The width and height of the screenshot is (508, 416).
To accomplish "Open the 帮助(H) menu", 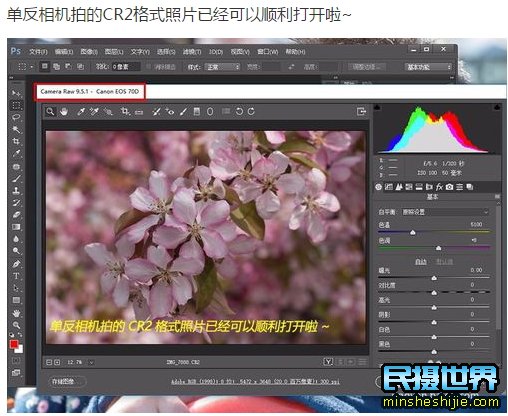I will 295,52.
